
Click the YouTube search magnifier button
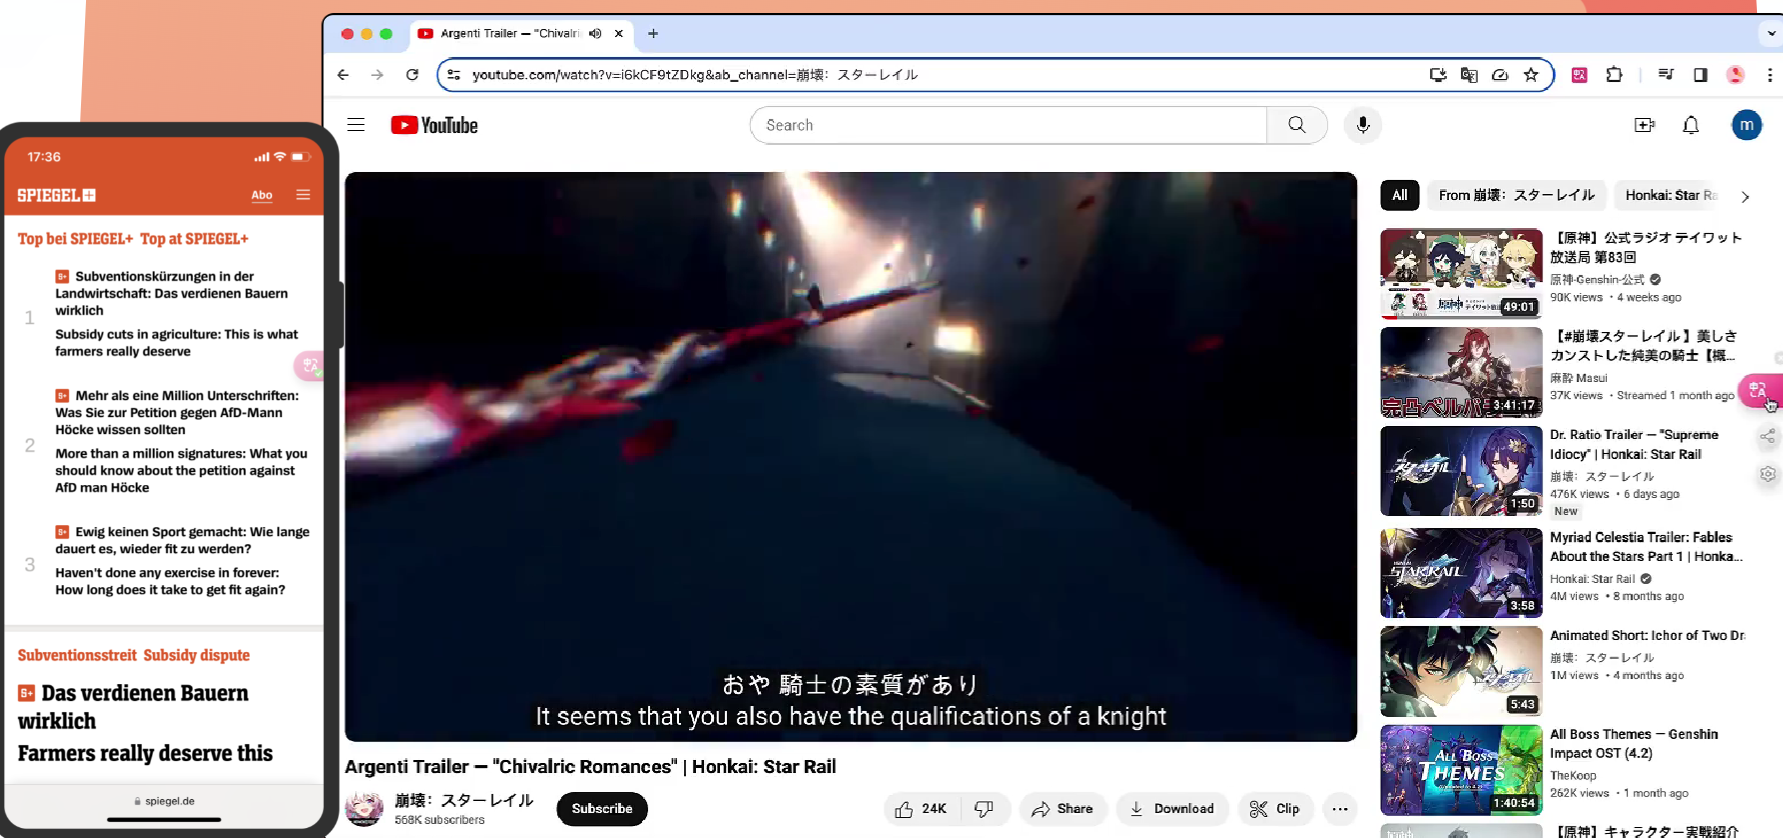pyautogui.click(x=1297, y=125)
